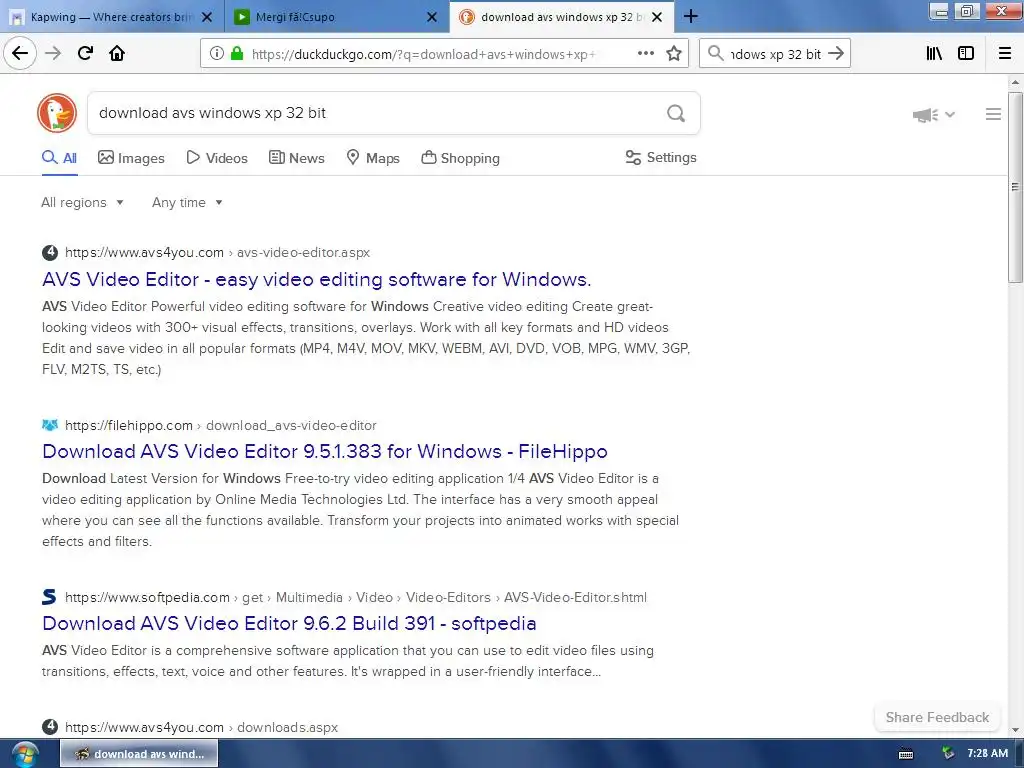This screenshot has width=1024, height=768.
Task: Open page actions three-dot menu
Action: (645, 54)
